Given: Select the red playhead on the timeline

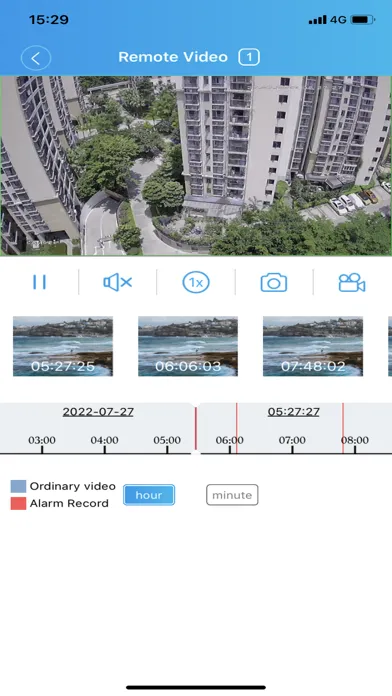Looking at the screenshot, I should click(196, 429).
